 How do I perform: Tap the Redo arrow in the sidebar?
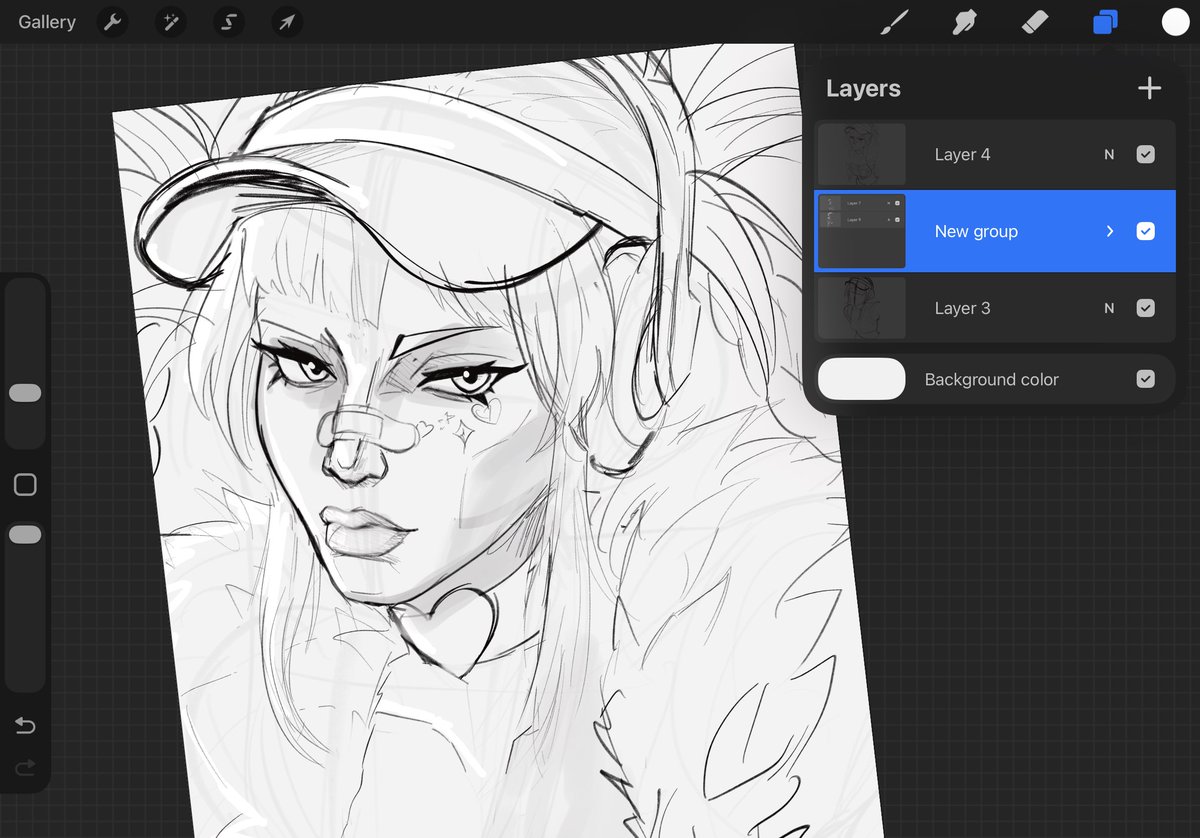(25, 767)
